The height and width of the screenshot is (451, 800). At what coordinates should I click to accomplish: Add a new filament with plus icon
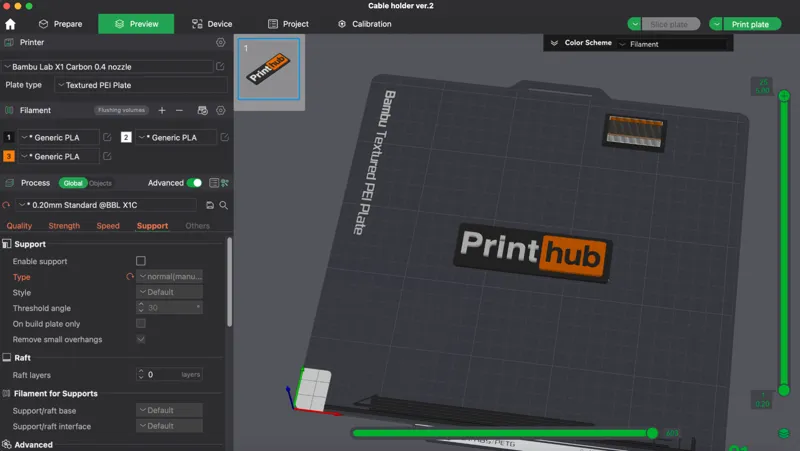[162, 110]
